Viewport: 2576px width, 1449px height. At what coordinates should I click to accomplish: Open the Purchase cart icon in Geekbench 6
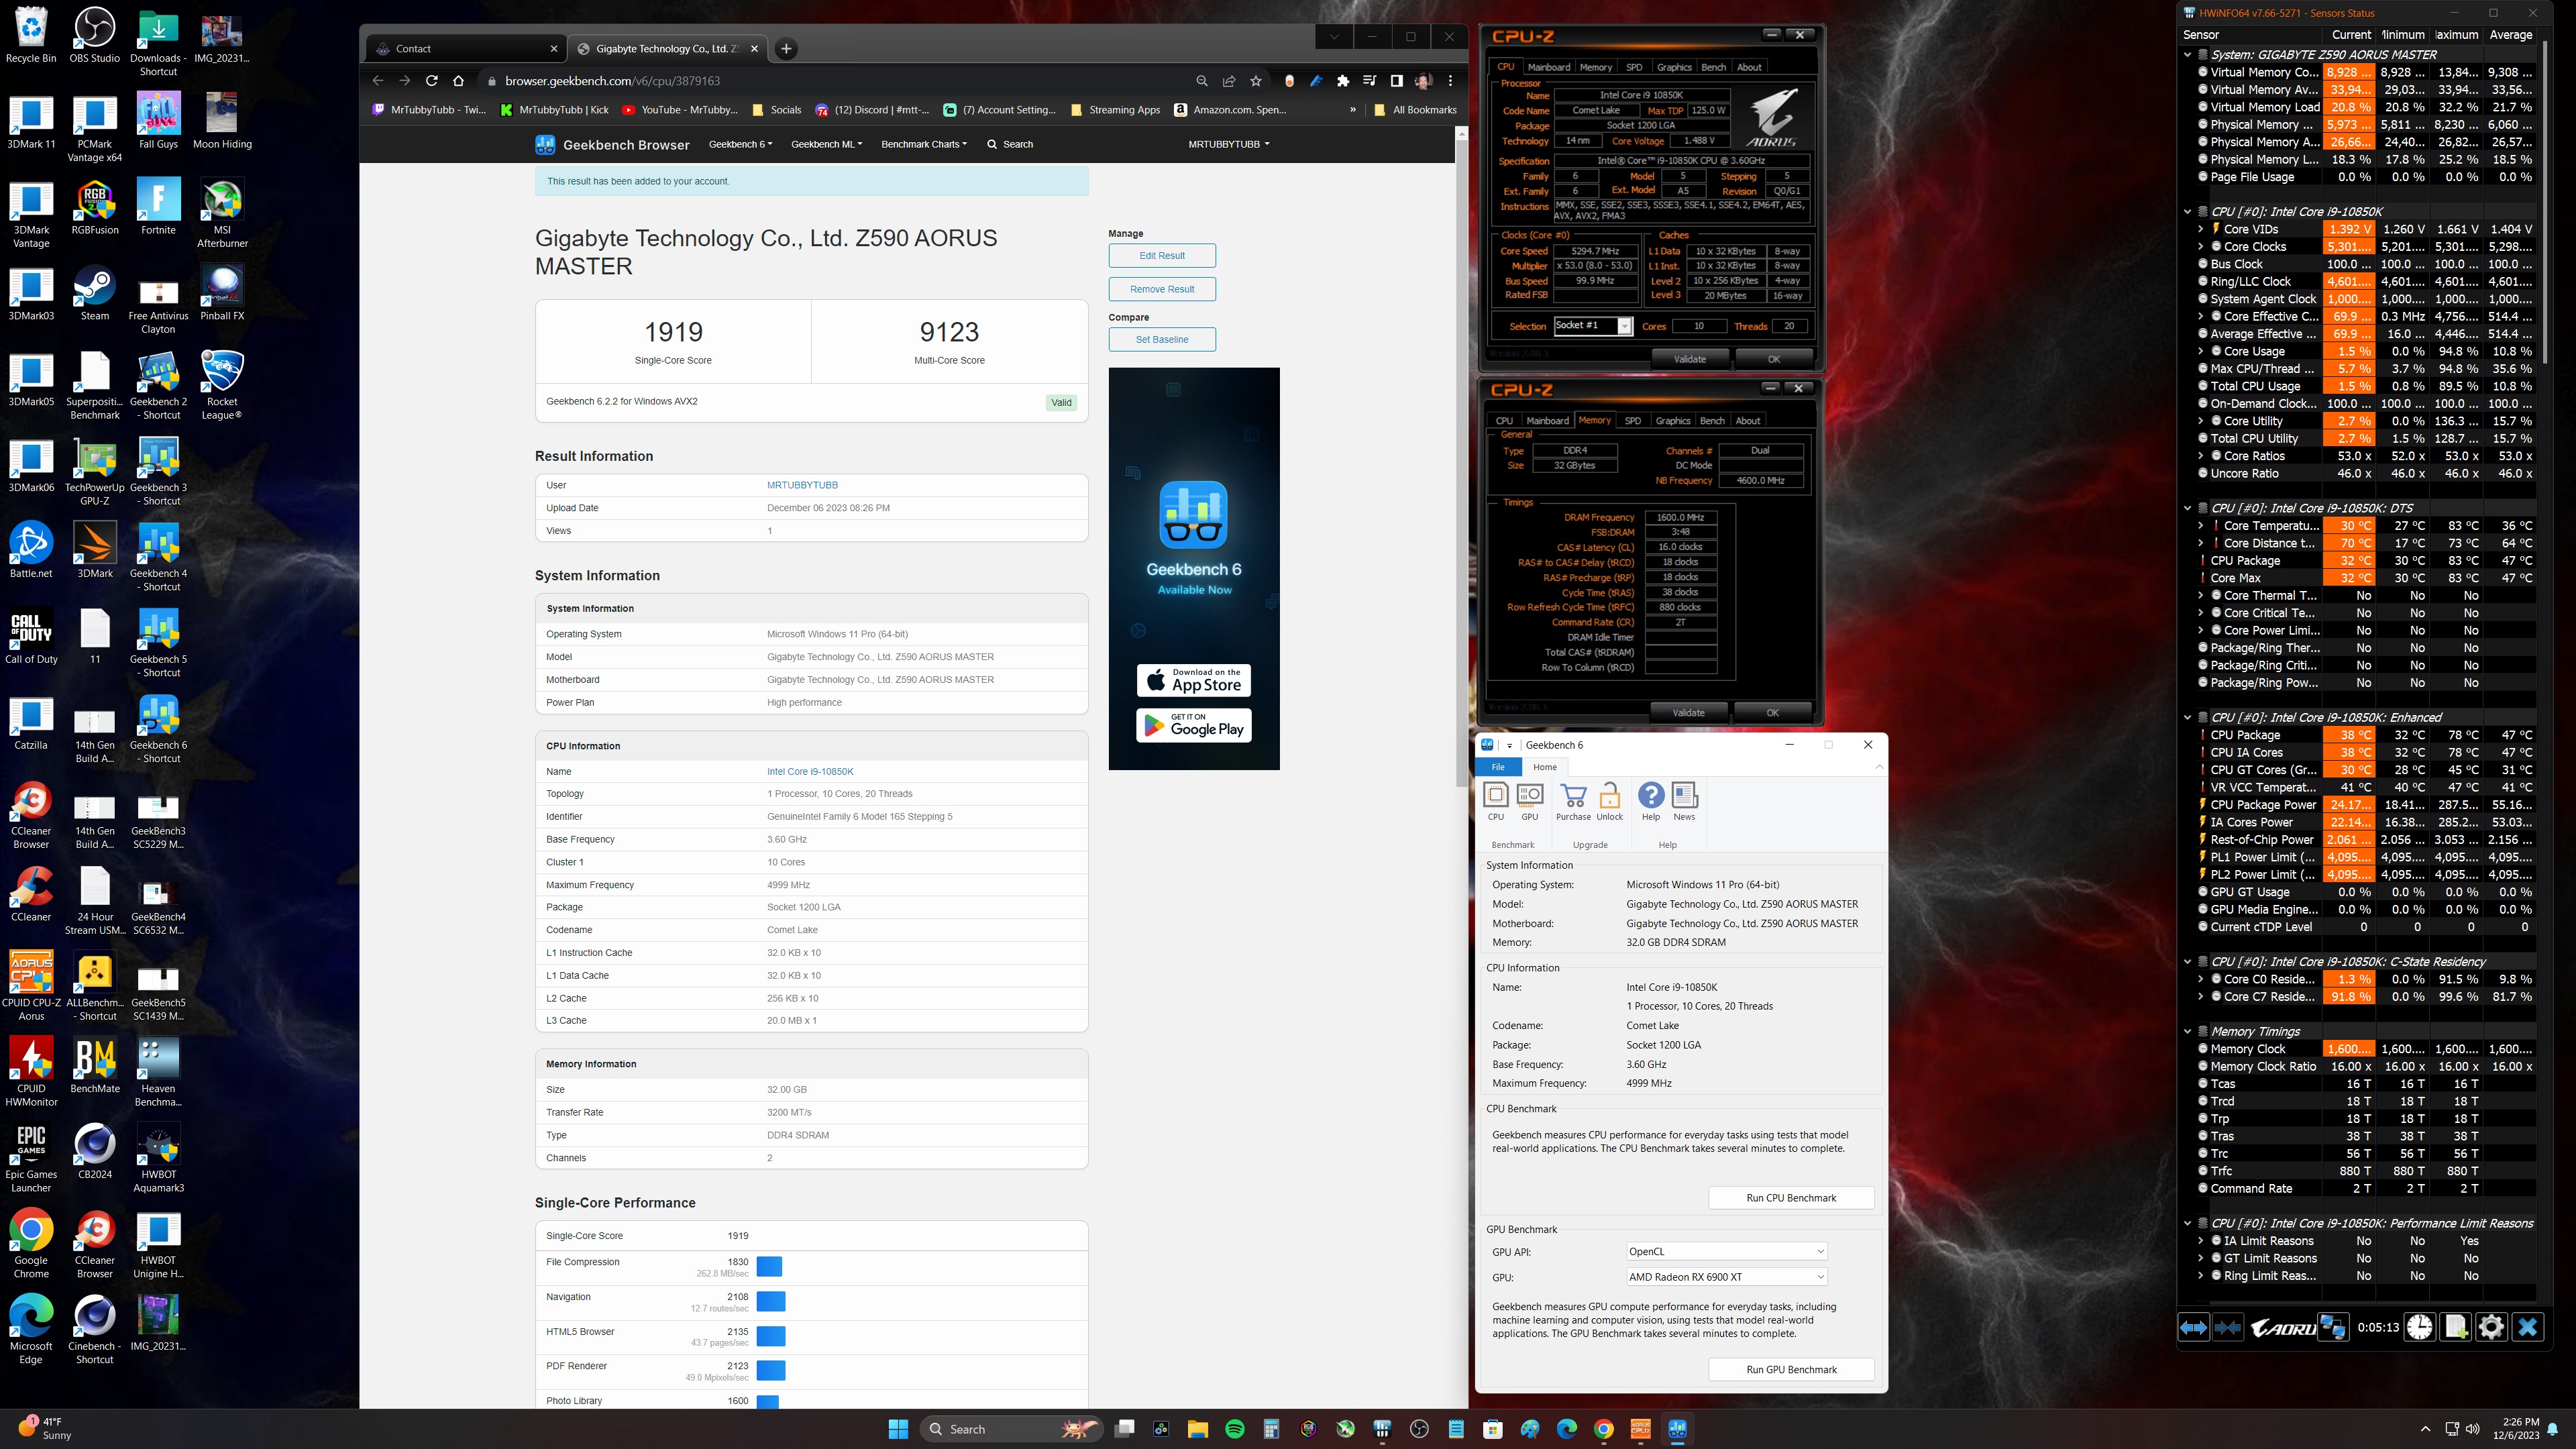click(x=1573, y=802)
